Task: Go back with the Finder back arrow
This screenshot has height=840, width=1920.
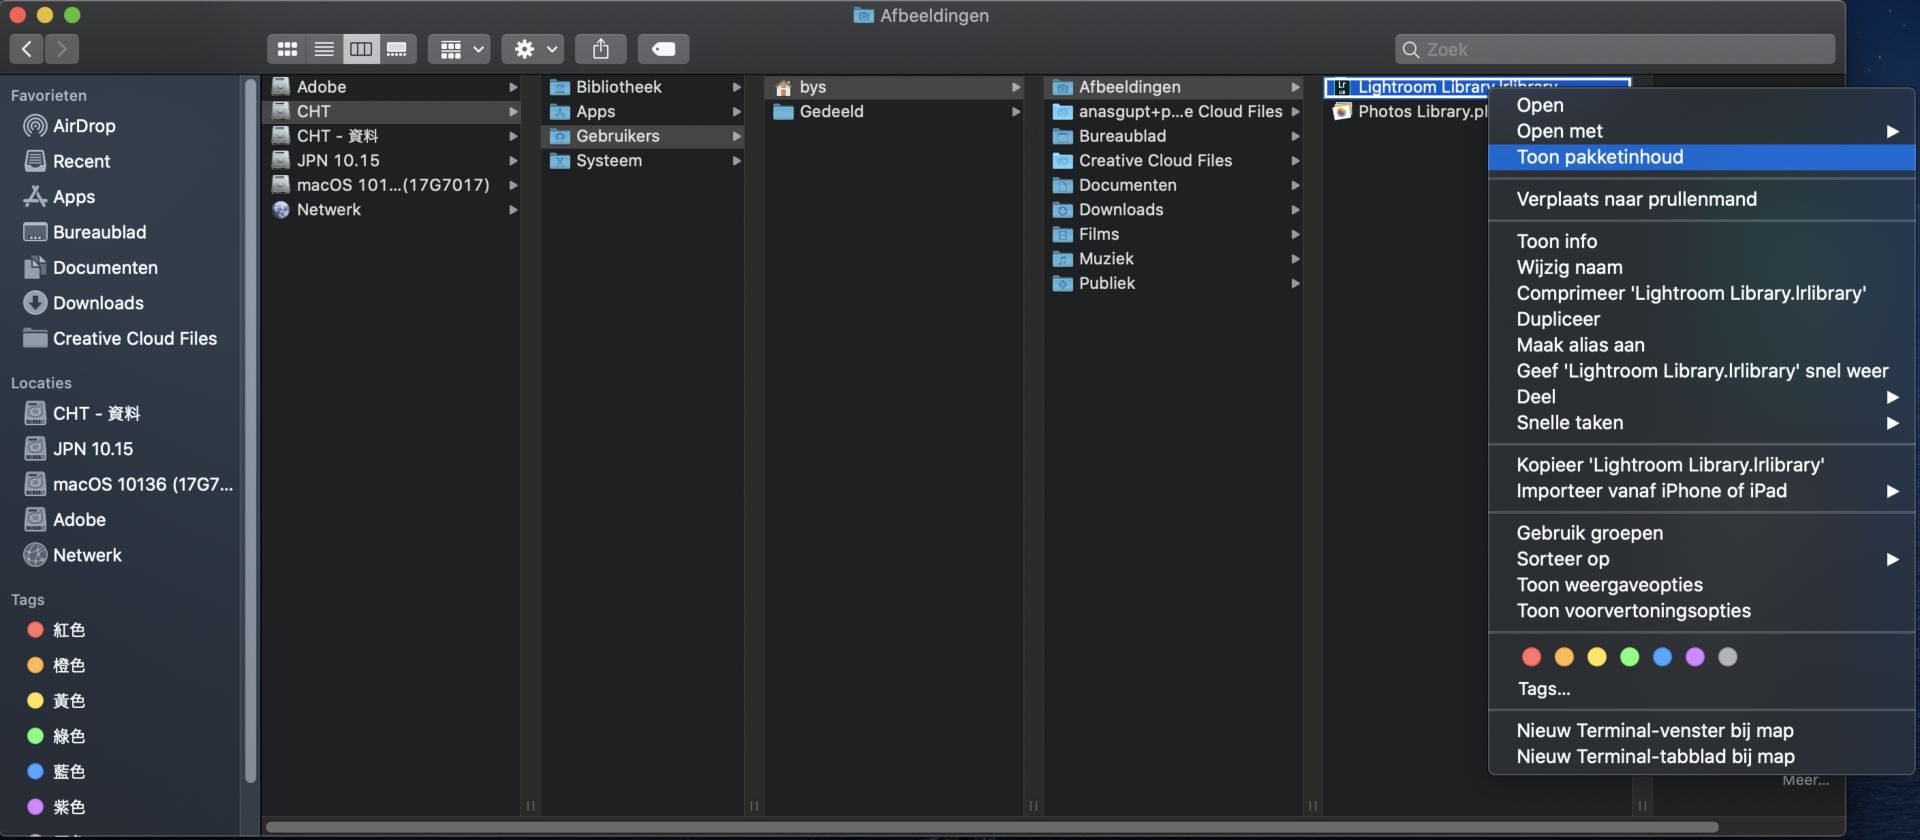Action: point(27,48)
